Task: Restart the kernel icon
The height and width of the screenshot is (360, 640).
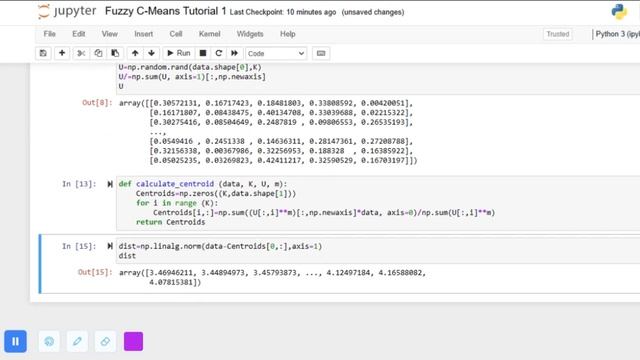Action: (x=218, y=53)
